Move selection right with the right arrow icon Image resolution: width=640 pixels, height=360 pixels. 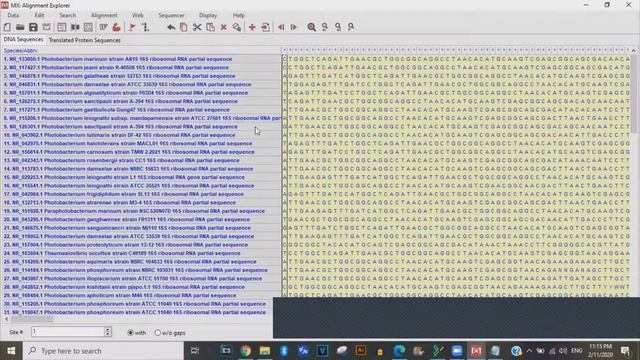tap(293, 27)
